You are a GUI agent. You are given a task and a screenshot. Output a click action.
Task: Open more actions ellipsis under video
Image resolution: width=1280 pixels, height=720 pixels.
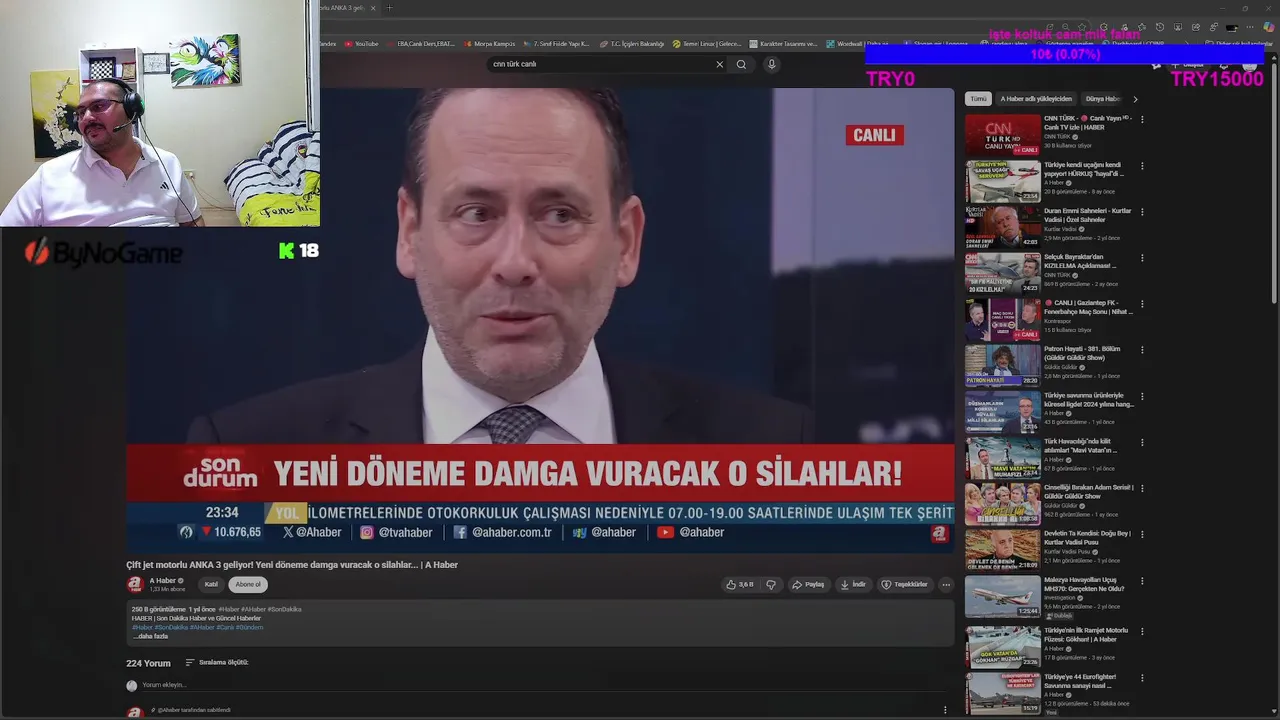(x=946, y=585)
